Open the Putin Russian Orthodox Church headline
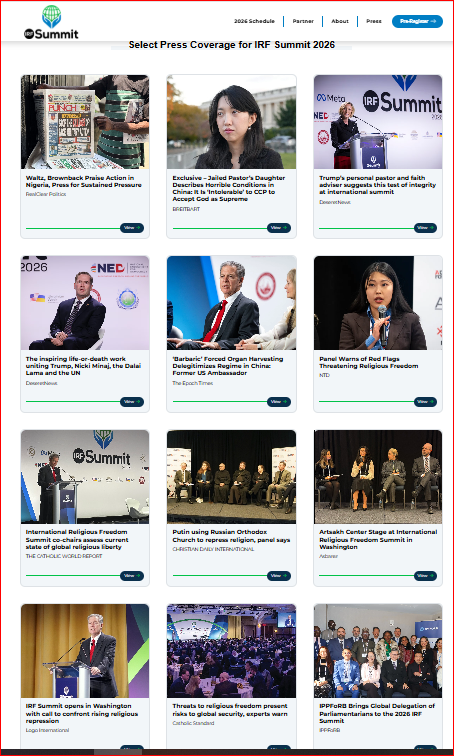This screenshot has height=756, width=454. tap(231, 536)
